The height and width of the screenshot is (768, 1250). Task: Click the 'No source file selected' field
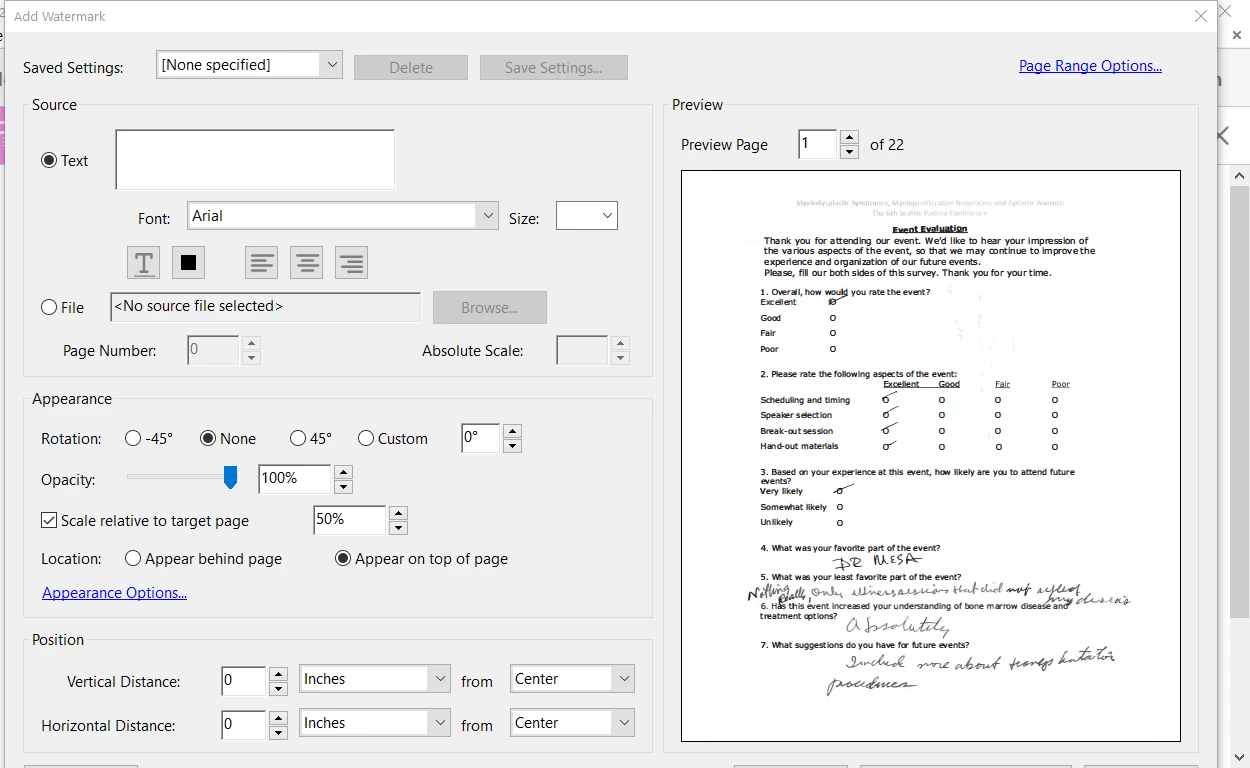click(x=265, y=307)
